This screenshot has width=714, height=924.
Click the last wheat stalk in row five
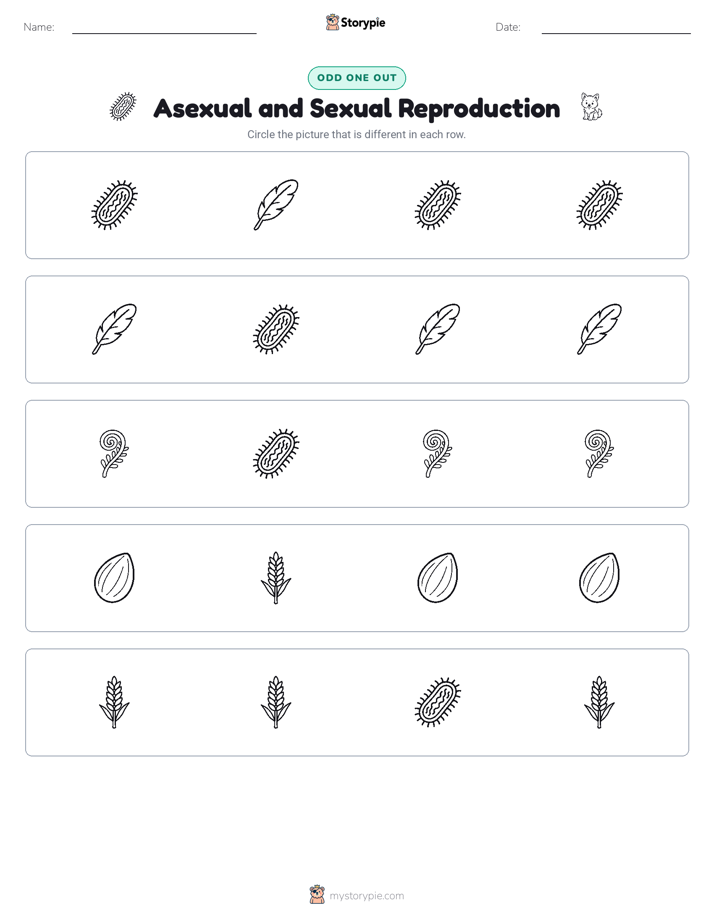coord(599,702)
